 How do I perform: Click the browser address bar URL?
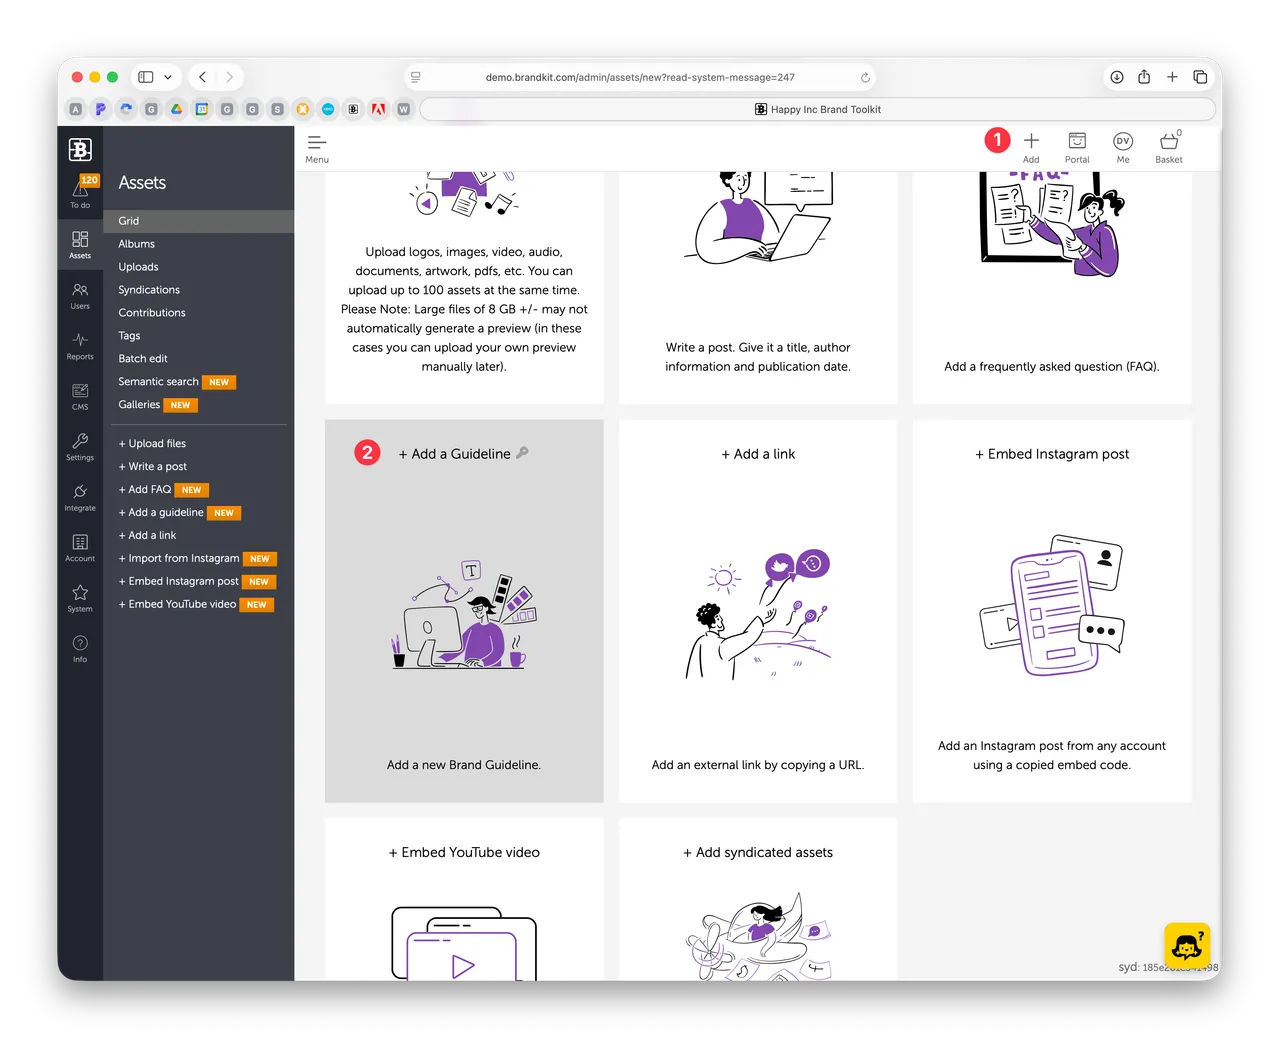(x=640, y=77)
